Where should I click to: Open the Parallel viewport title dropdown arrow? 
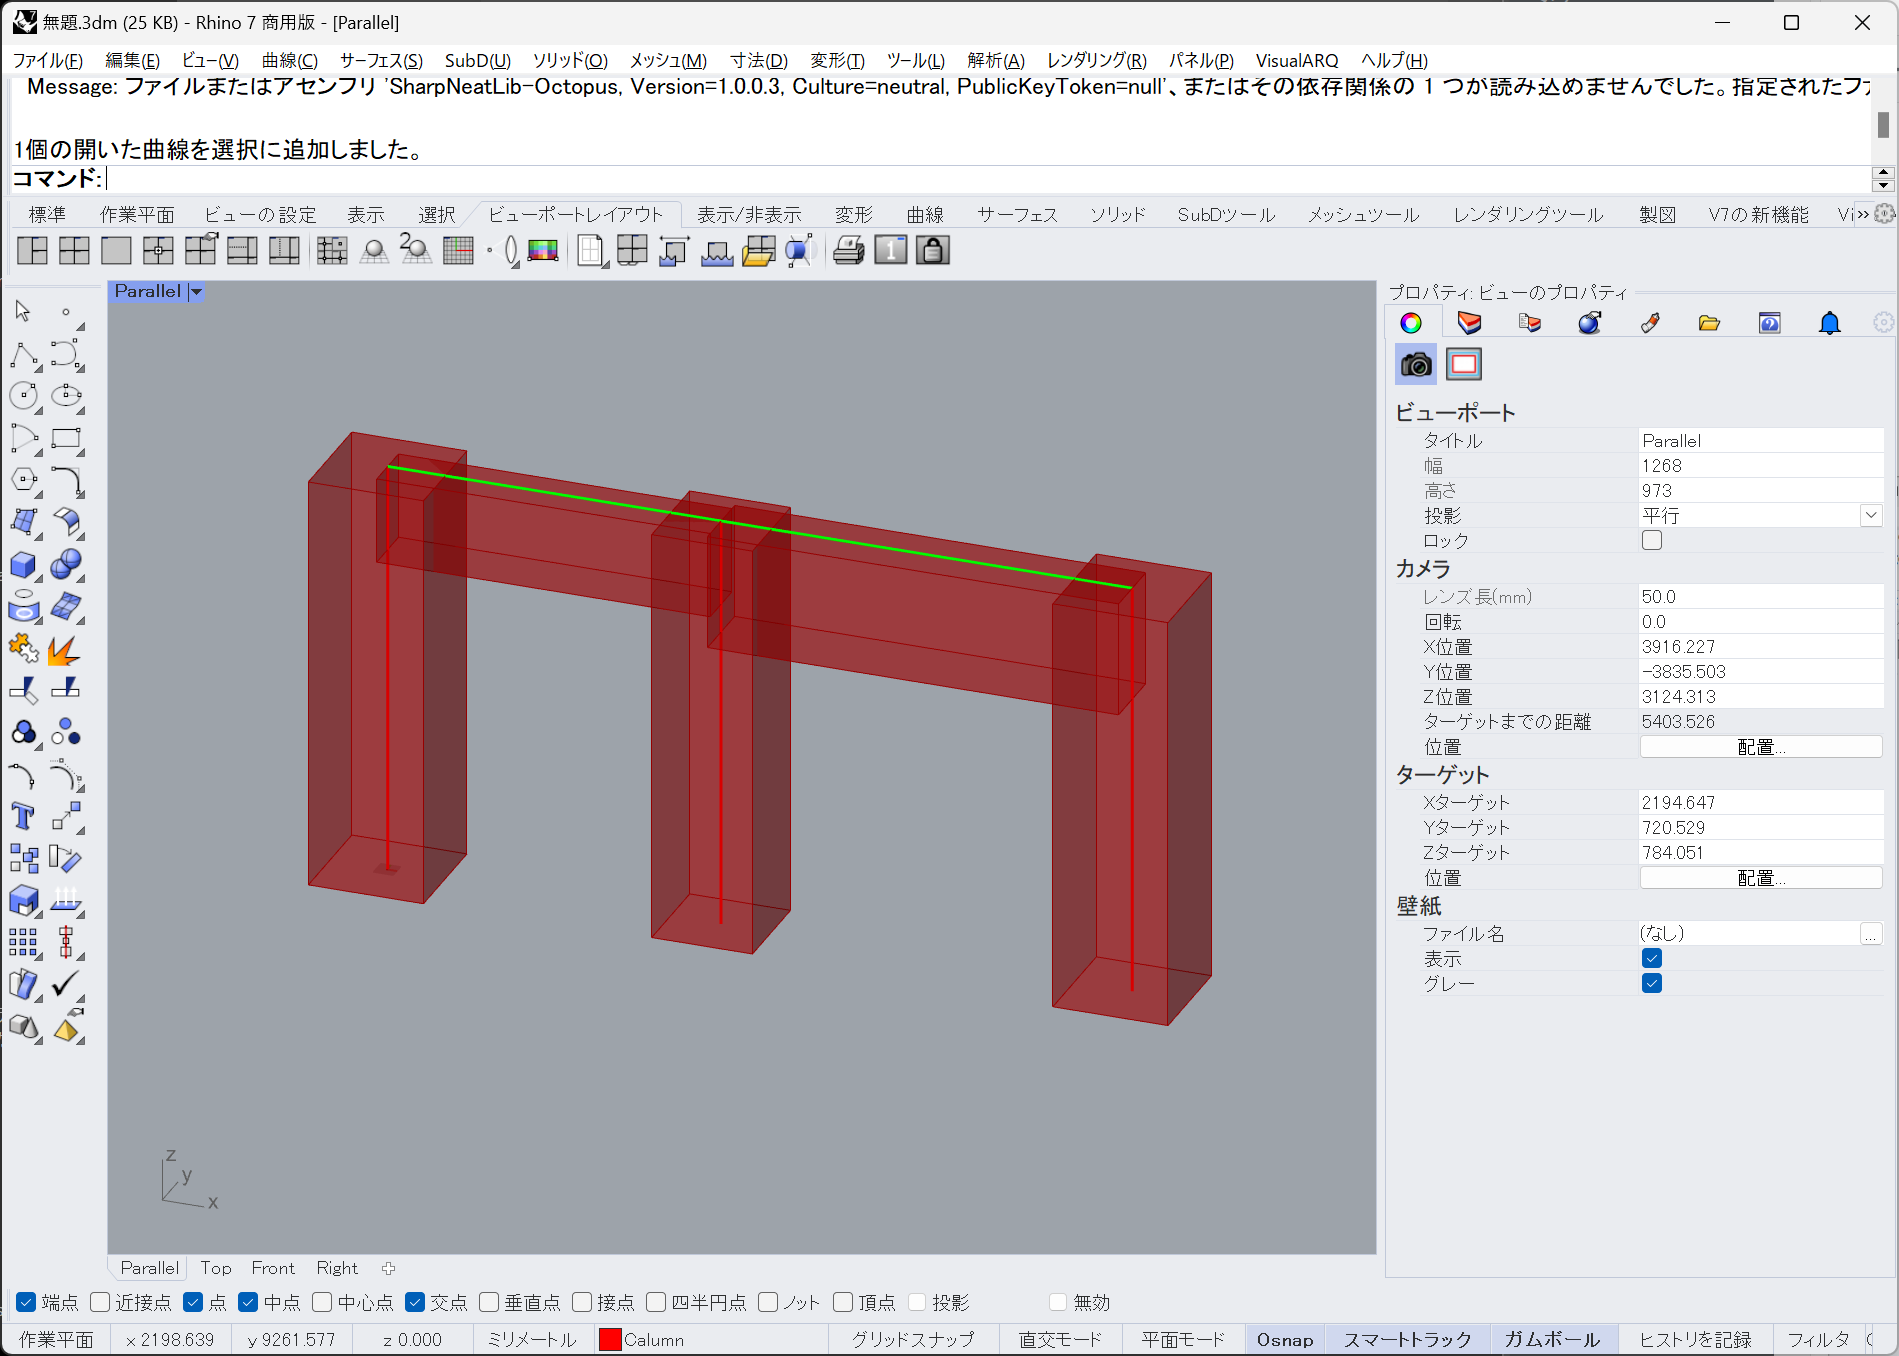[x=197, y=292]
